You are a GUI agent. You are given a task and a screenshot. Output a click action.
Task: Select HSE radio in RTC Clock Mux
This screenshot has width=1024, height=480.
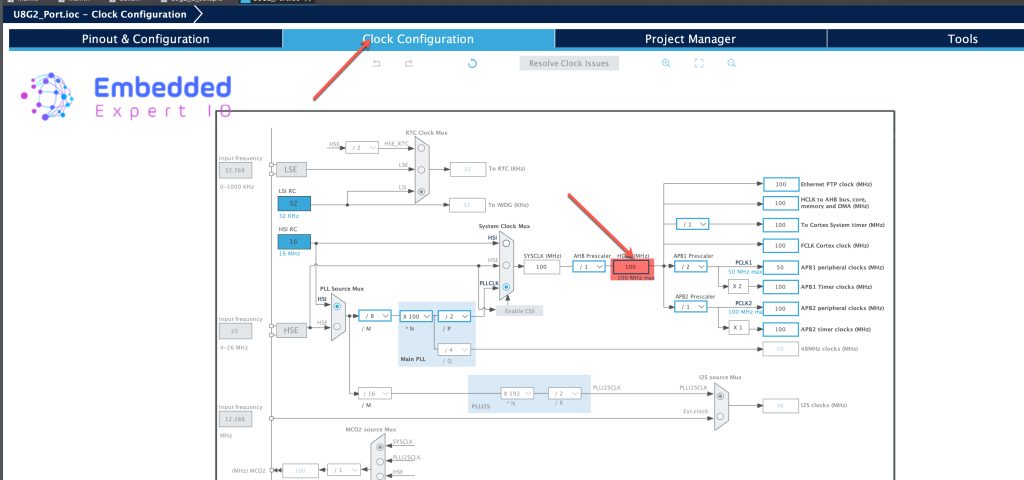coord(422,148)
